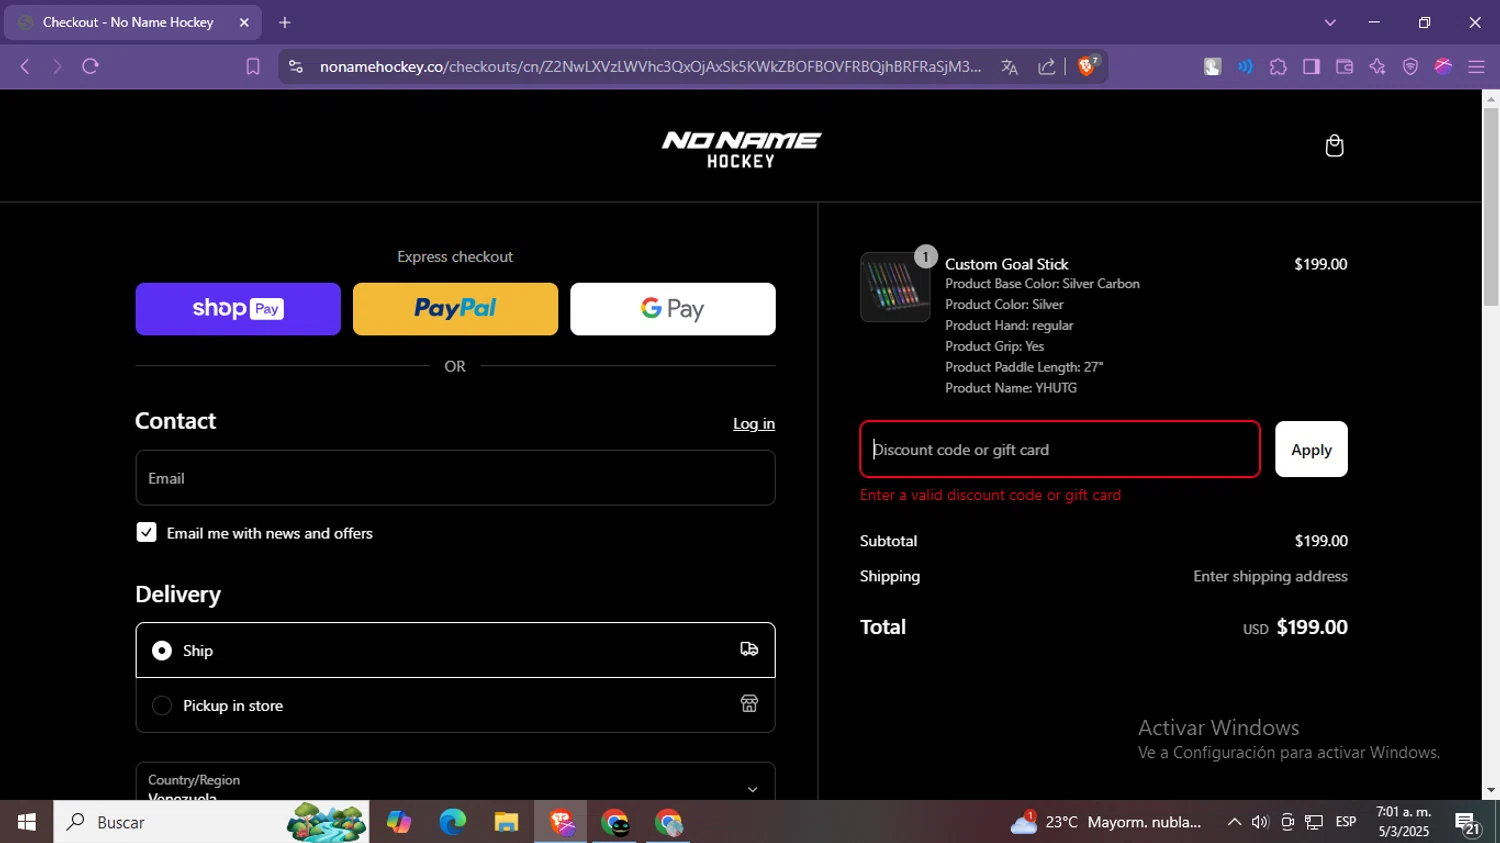Pay with Google Pay button
Image resolution: width=1500 pixels, height=843 pixels.
(x=673, y=309)
